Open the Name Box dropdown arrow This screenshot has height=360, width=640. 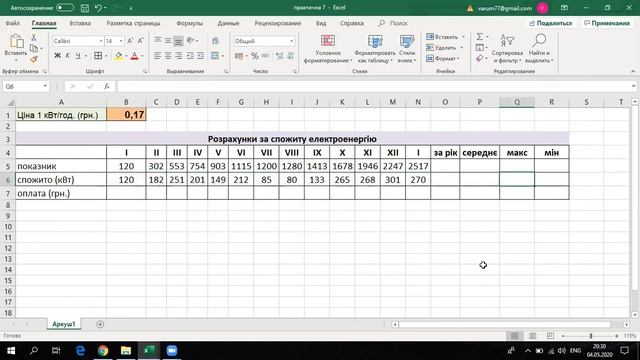point(45,86)
